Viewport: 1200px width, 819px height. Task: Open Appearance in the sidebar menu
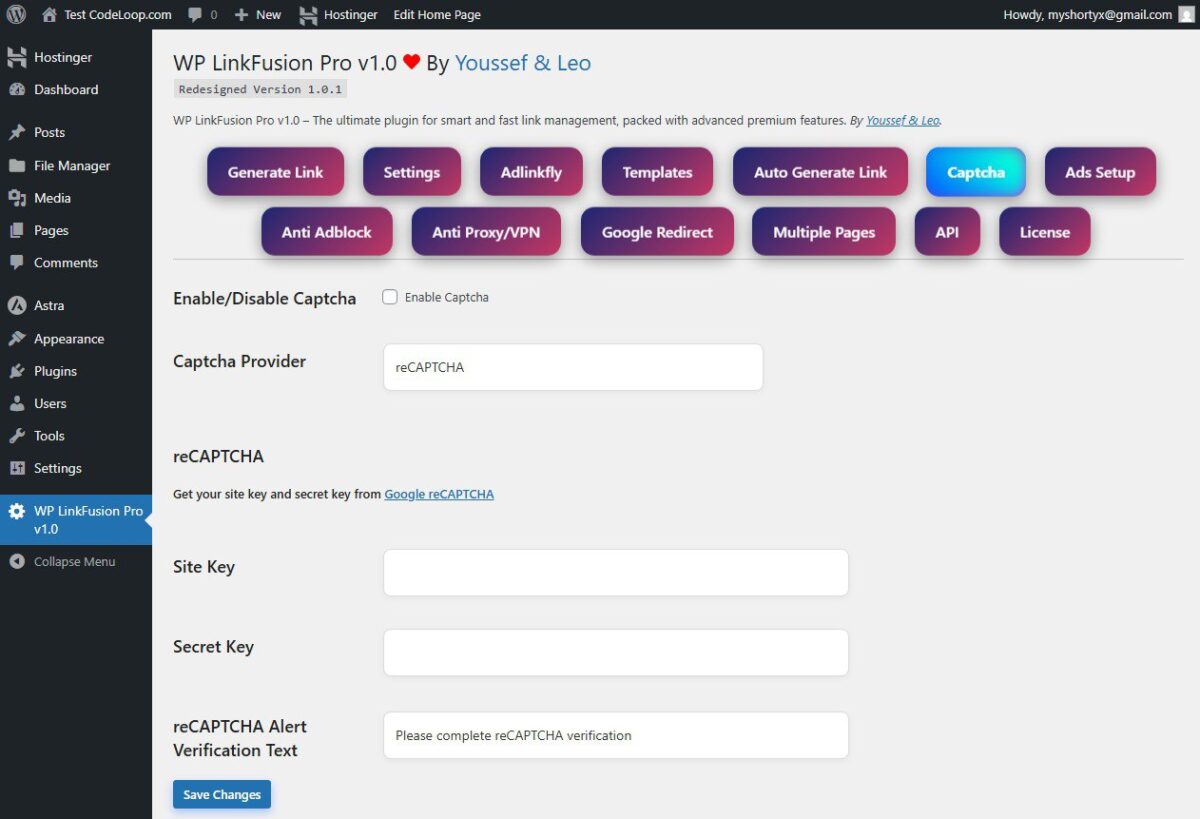click(x=69, y=339)
